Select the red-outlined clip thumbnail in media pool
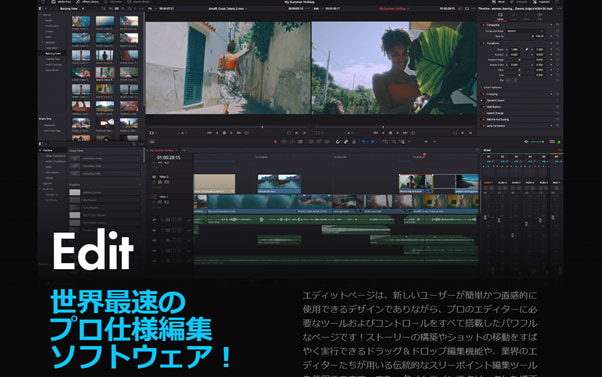This screenshot has width=602, height=377. coord(105,72)
